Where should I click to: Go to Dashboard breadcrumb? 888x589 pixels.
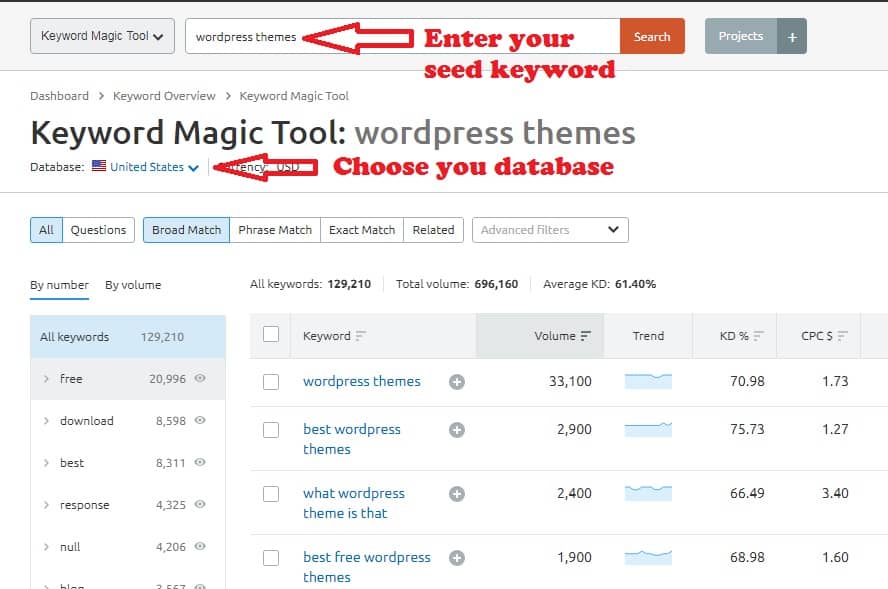point(59,96)
